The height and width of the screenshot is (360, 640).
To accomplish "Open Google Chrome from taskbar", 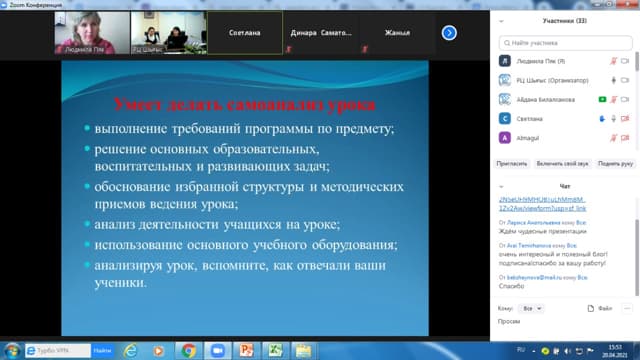I will [x=189, y=351].
